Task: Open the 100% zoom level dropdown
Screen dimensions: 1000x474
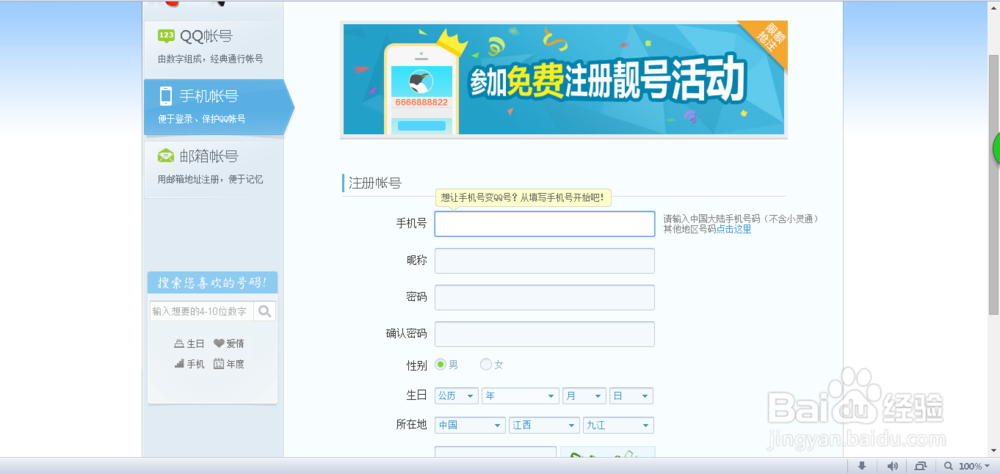Action: click(974, 466)
